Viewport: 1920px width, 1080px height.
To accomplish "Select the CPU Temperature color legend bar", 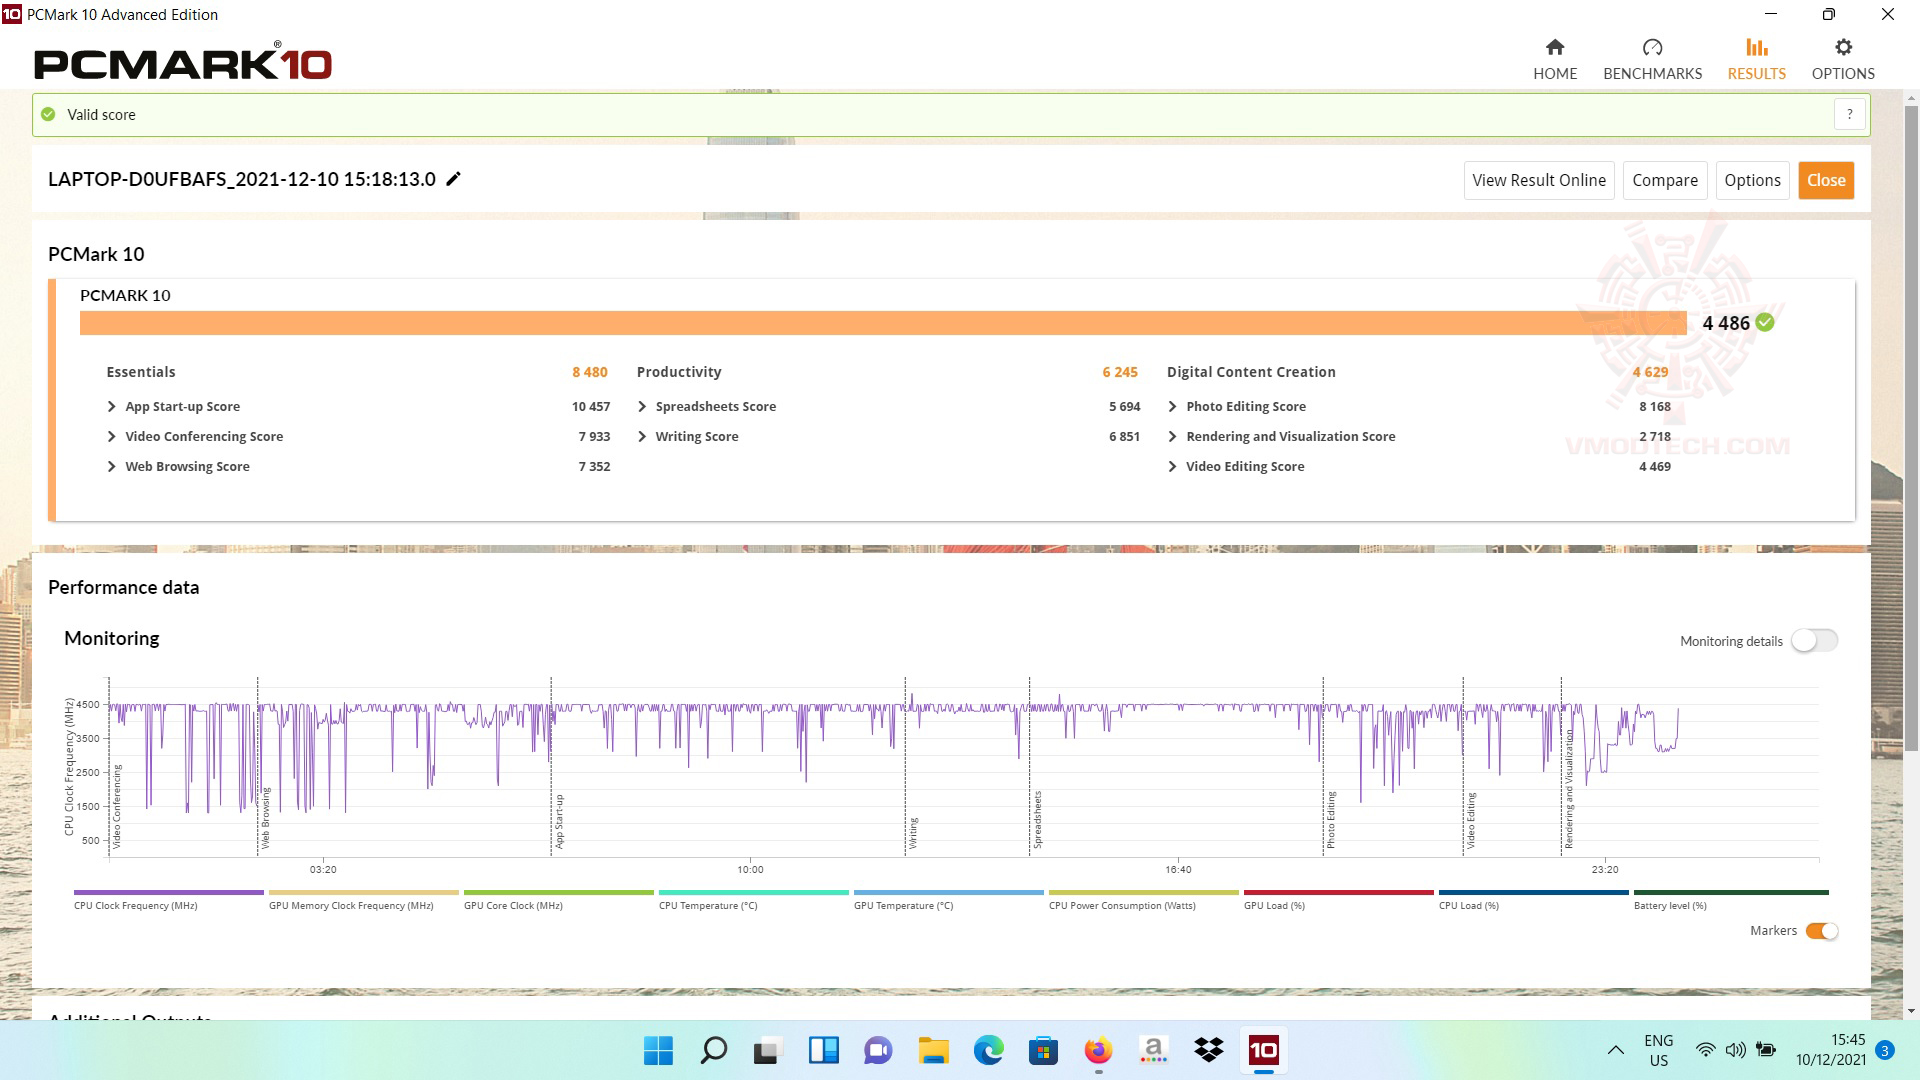I will point(753,892).
